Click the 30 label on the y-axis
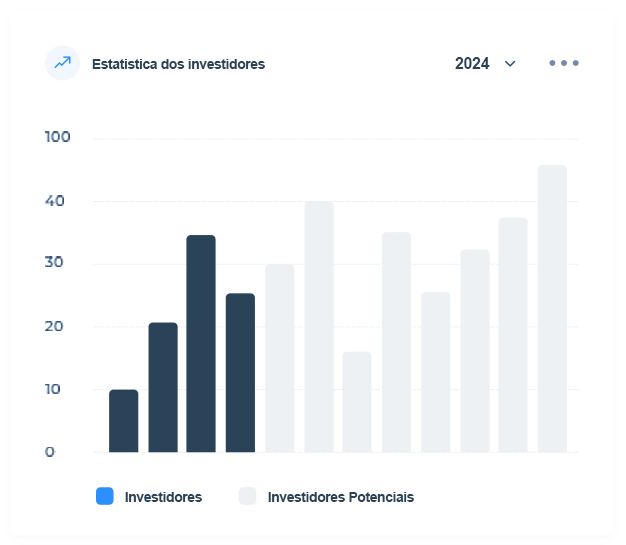 (55, 263)
